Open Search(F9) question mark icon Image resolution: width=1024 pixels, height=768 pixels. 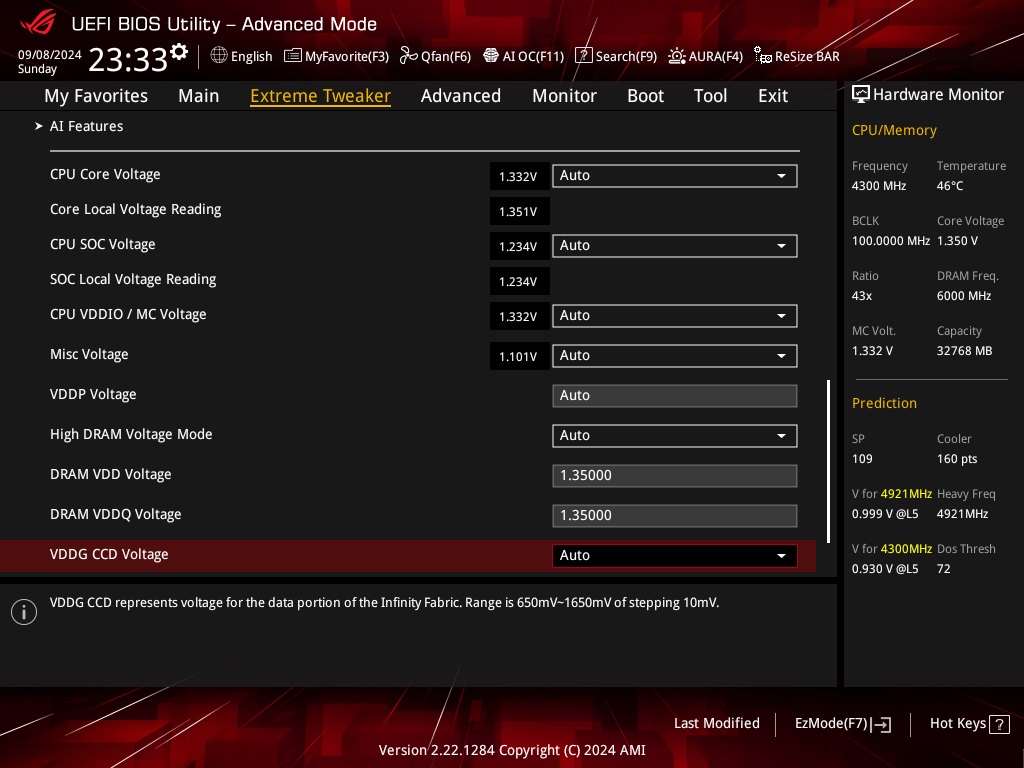[583, 56]
